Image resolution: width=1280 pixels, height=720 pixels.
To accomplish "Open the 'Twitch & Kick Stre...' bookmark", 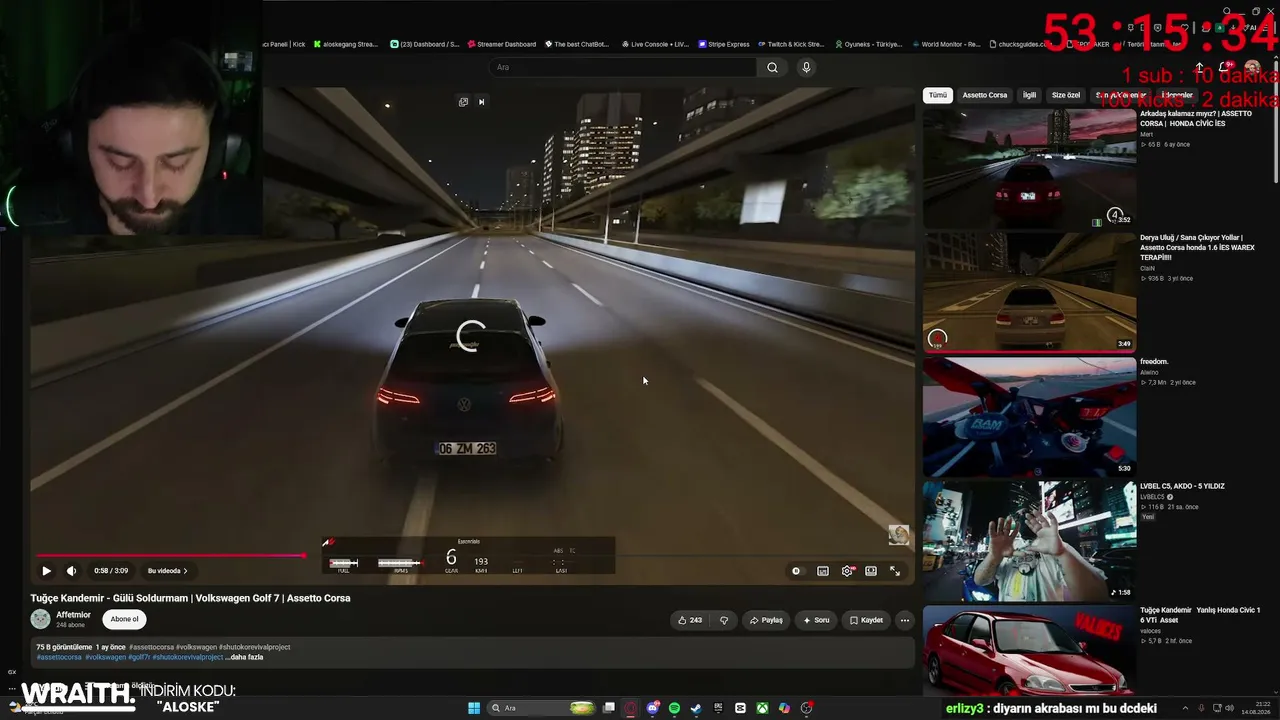I will [791, 44].
